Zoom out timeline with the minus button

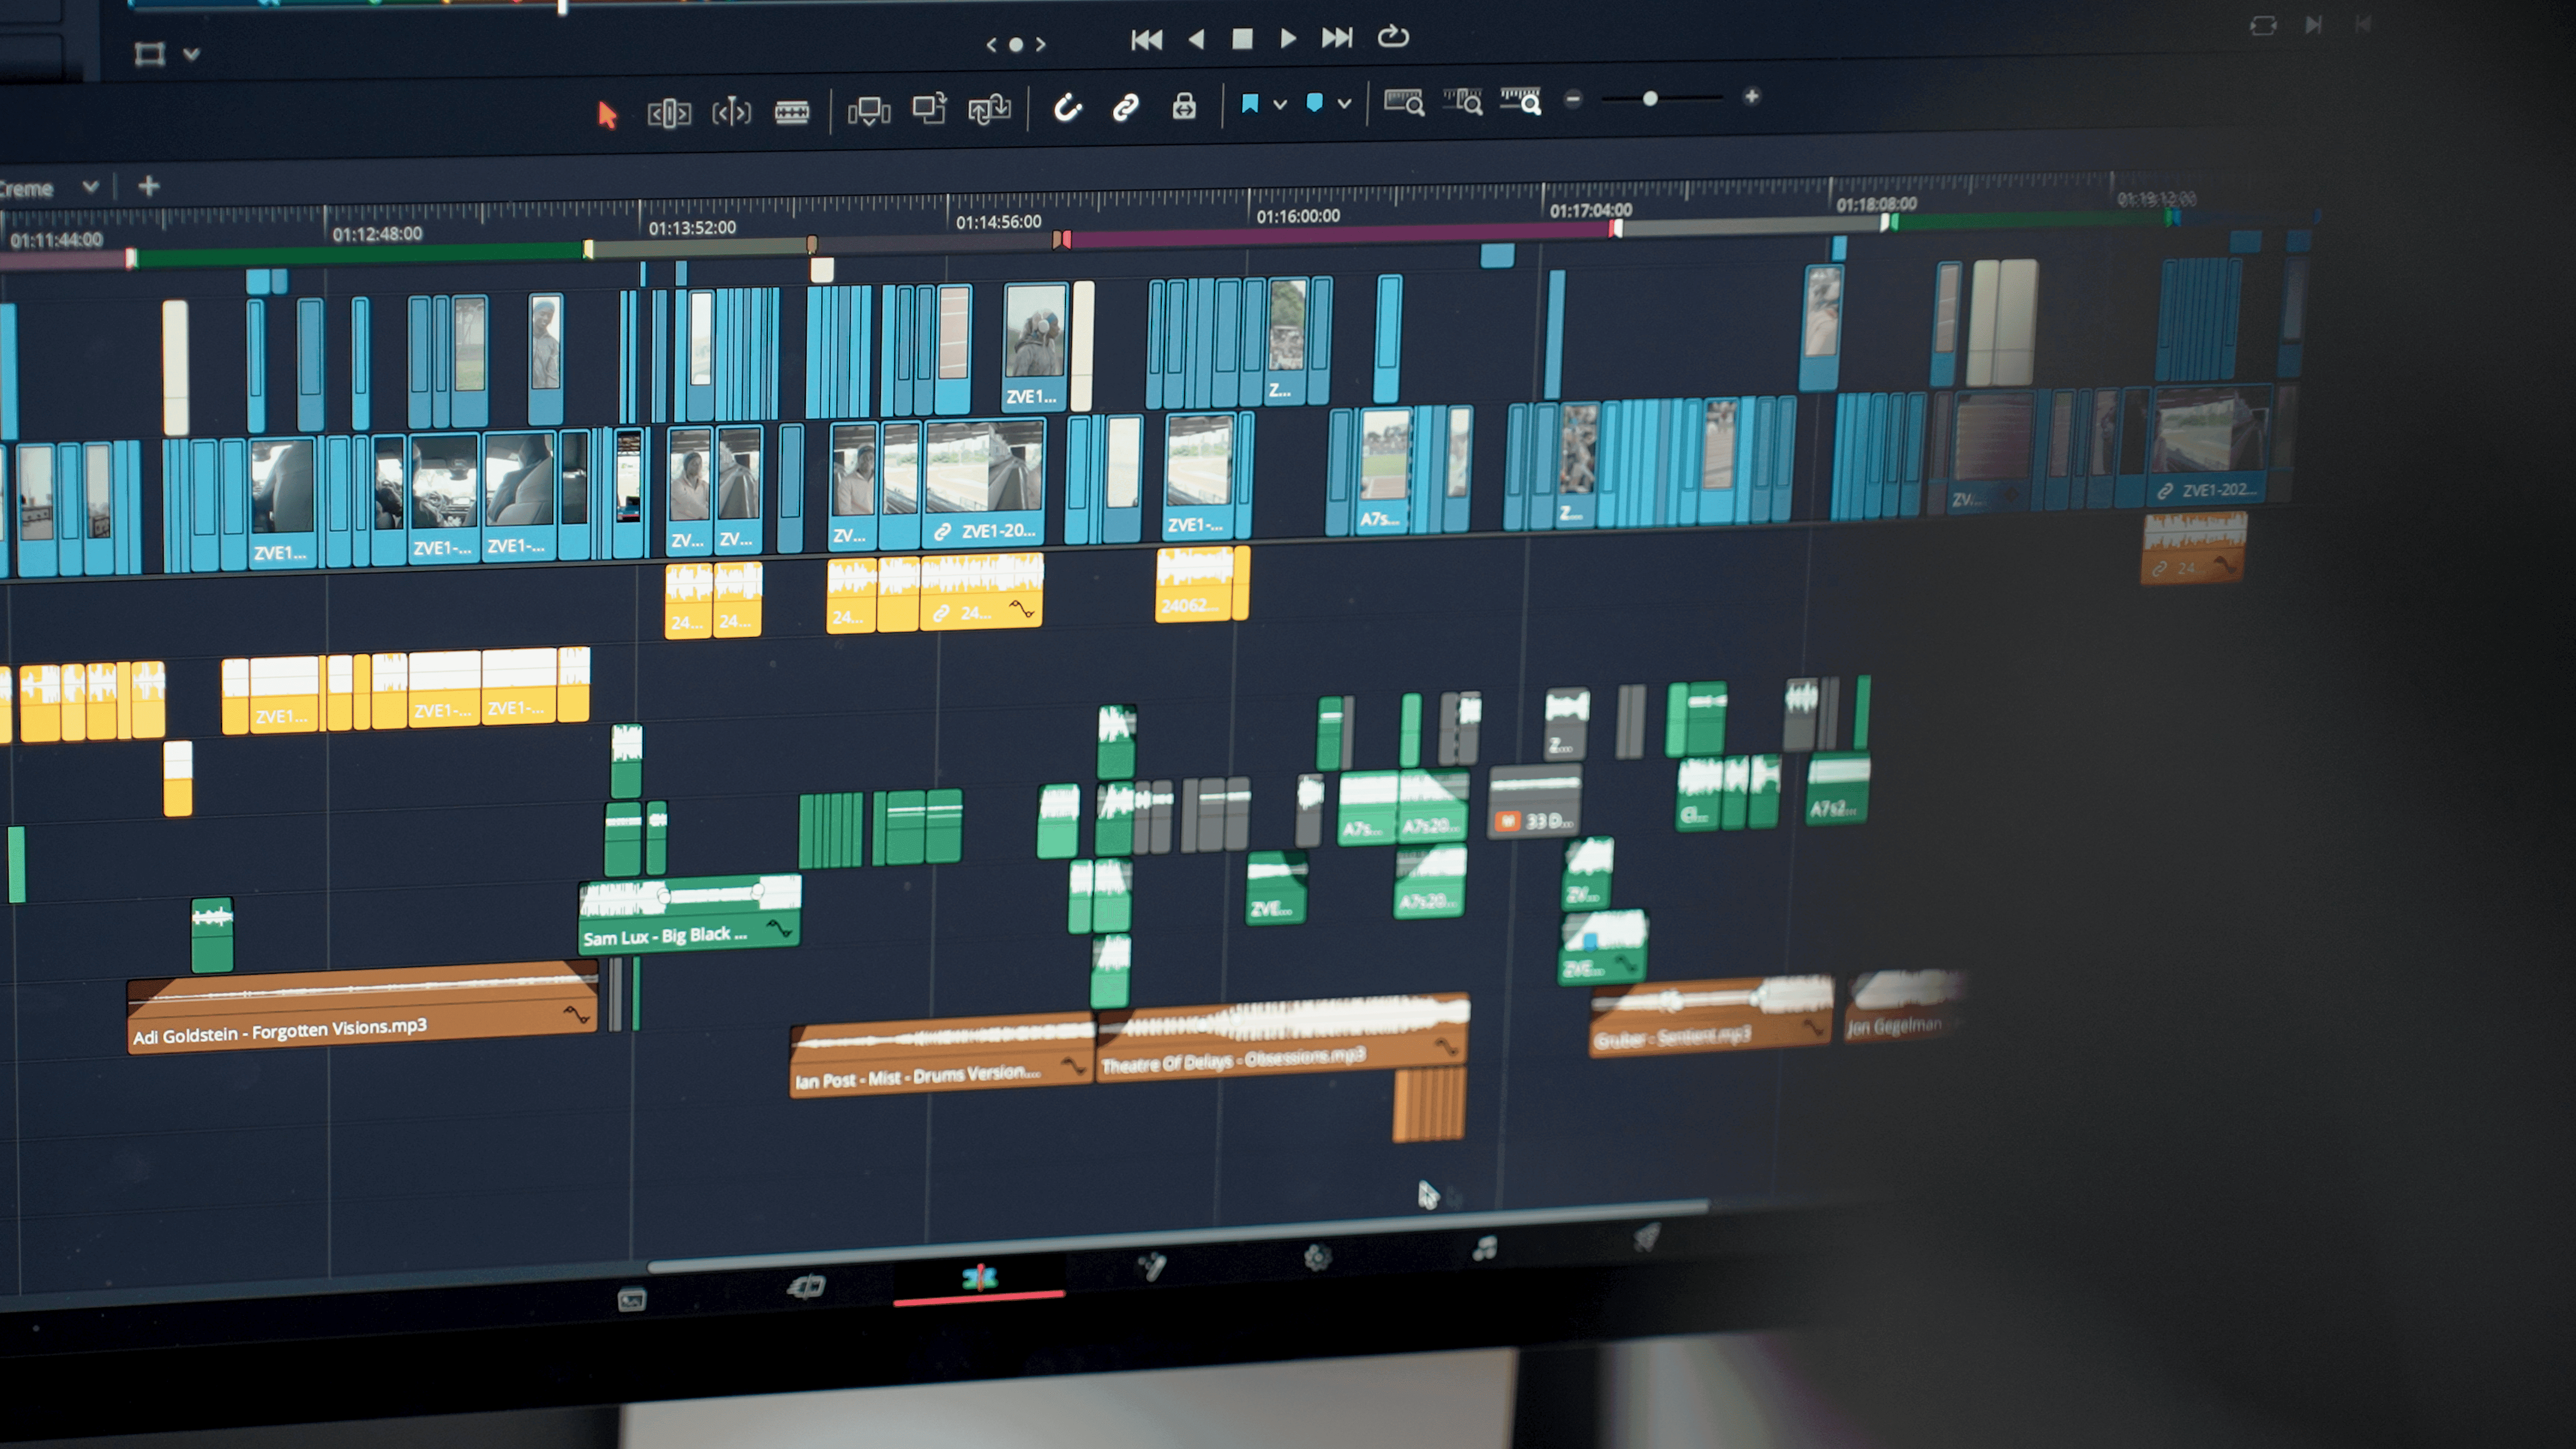[x=1573, y=99]
